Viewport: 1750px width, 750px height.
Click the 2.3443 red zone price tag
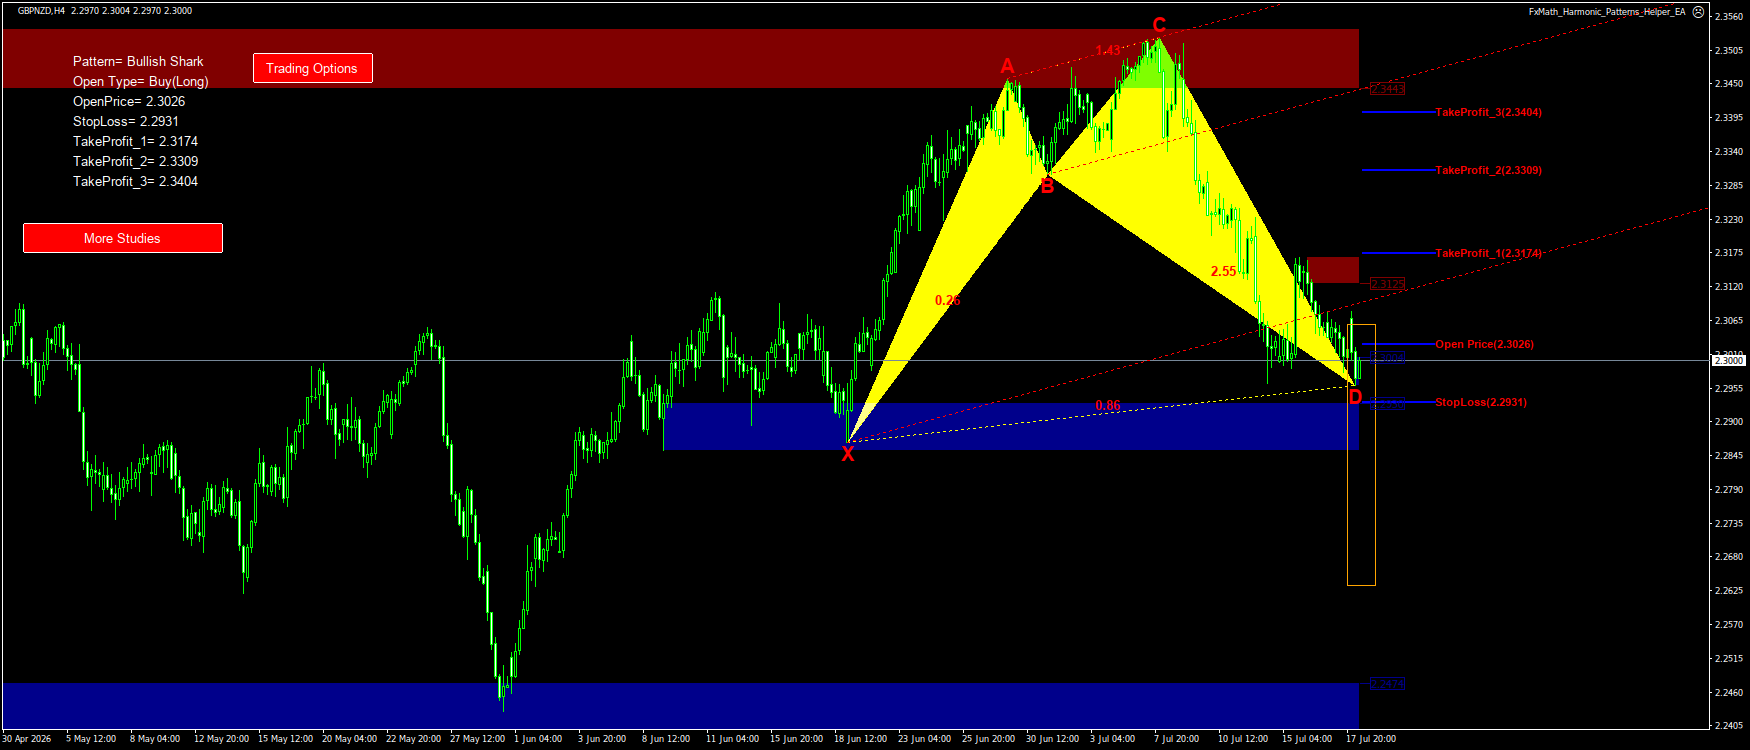(1387, 89)
